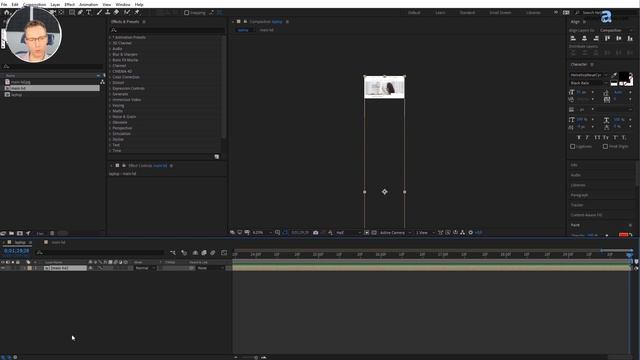Image resolution: width=640 pixels, height=360 pixels.
Task: Open the Window menu
Action: tap(123, 4)
